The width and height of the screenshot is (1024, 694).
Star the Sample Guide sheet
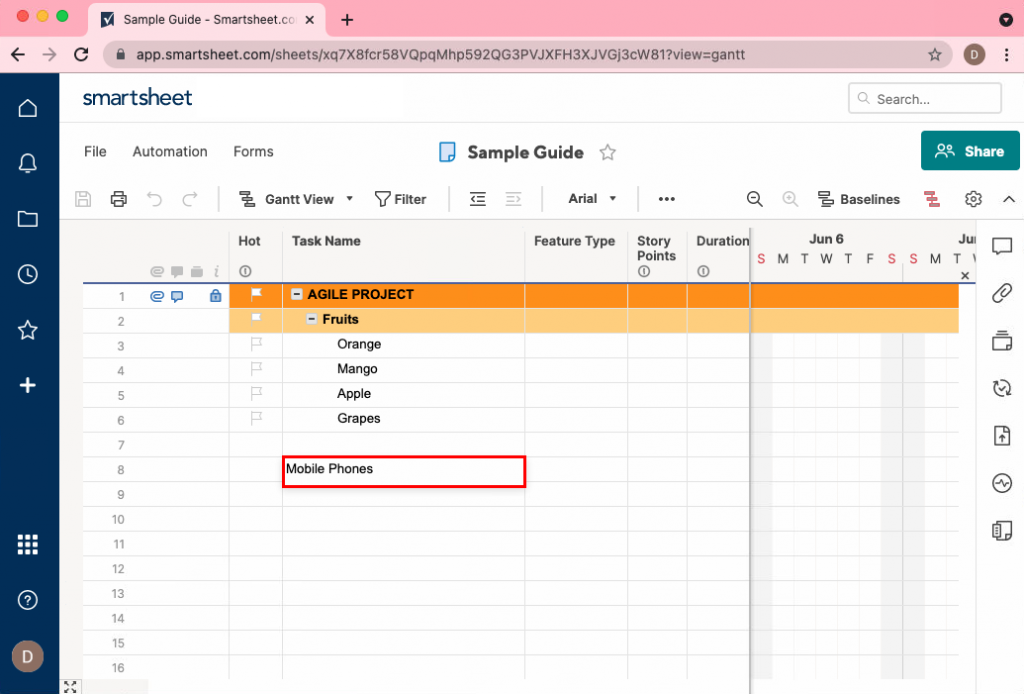click(608, 152)
